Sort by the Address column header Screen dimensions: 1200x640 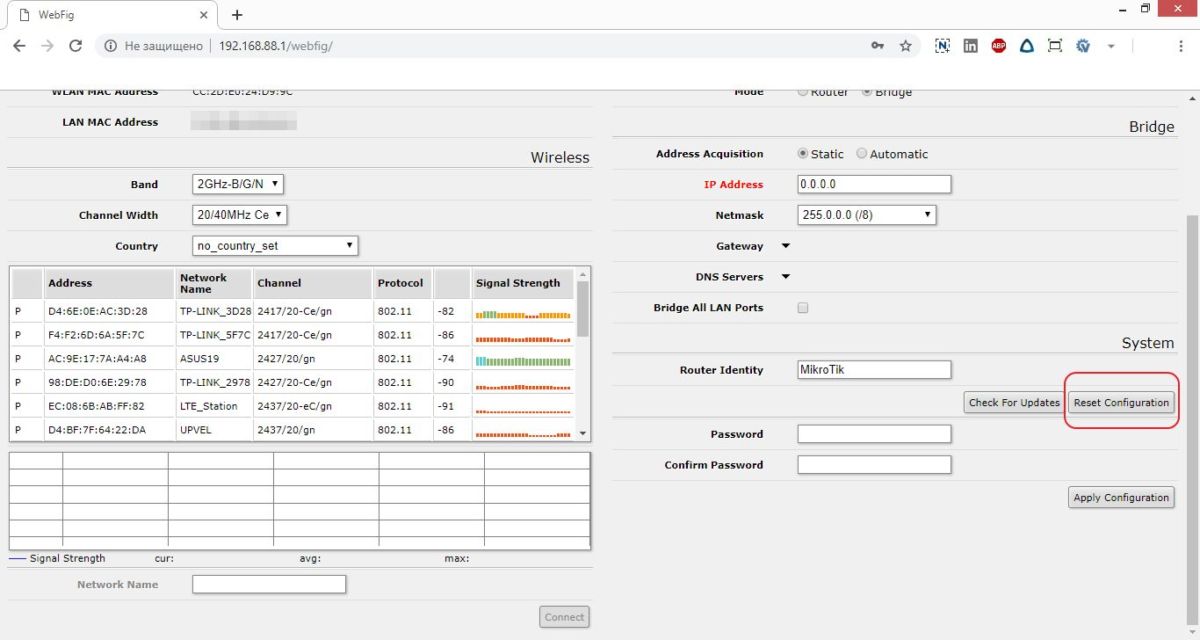(x=108, y=283)
